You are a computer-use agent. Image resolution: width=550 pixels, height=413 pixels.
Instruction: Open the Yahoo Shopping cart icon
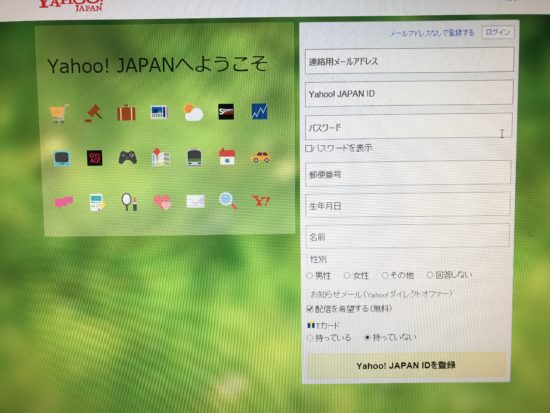[x=58, y=113]
